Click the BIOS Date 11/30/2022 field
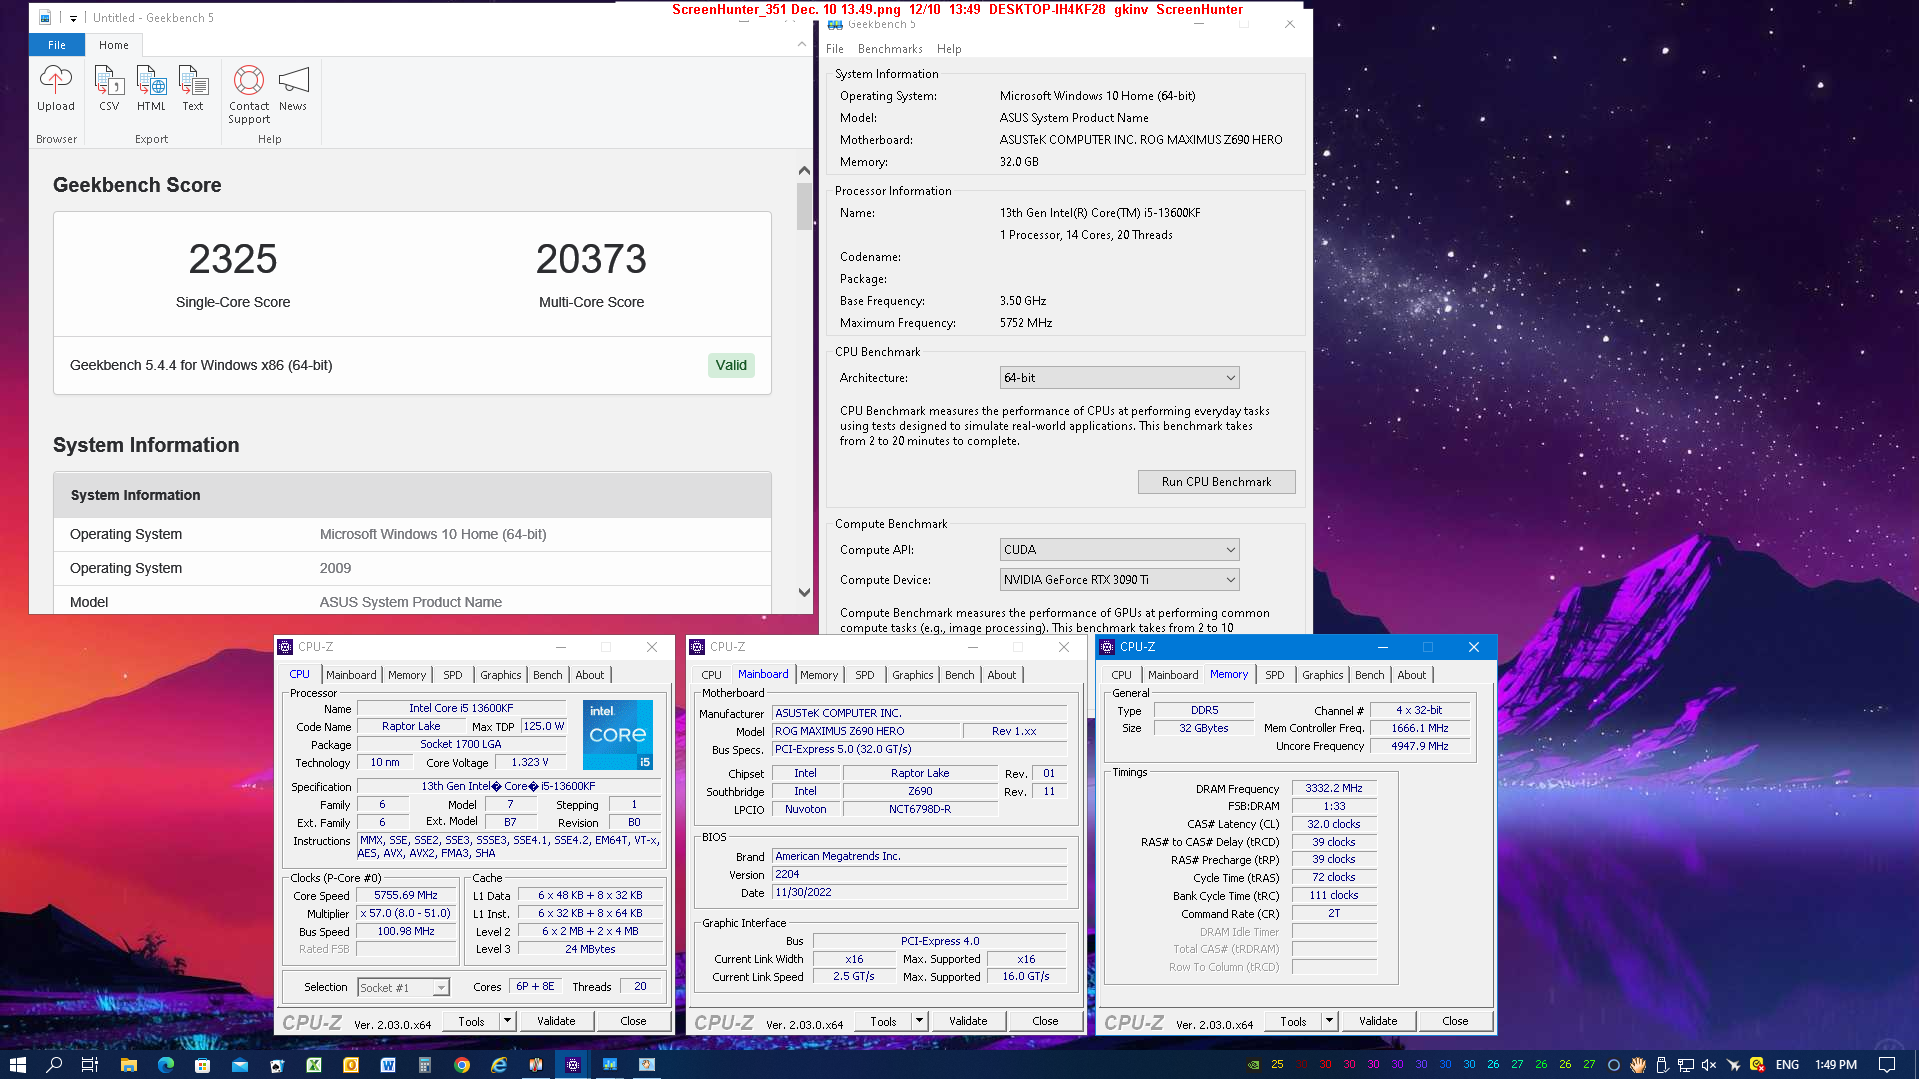Viewport: 1919px width, 1079px height. point(919,892)
